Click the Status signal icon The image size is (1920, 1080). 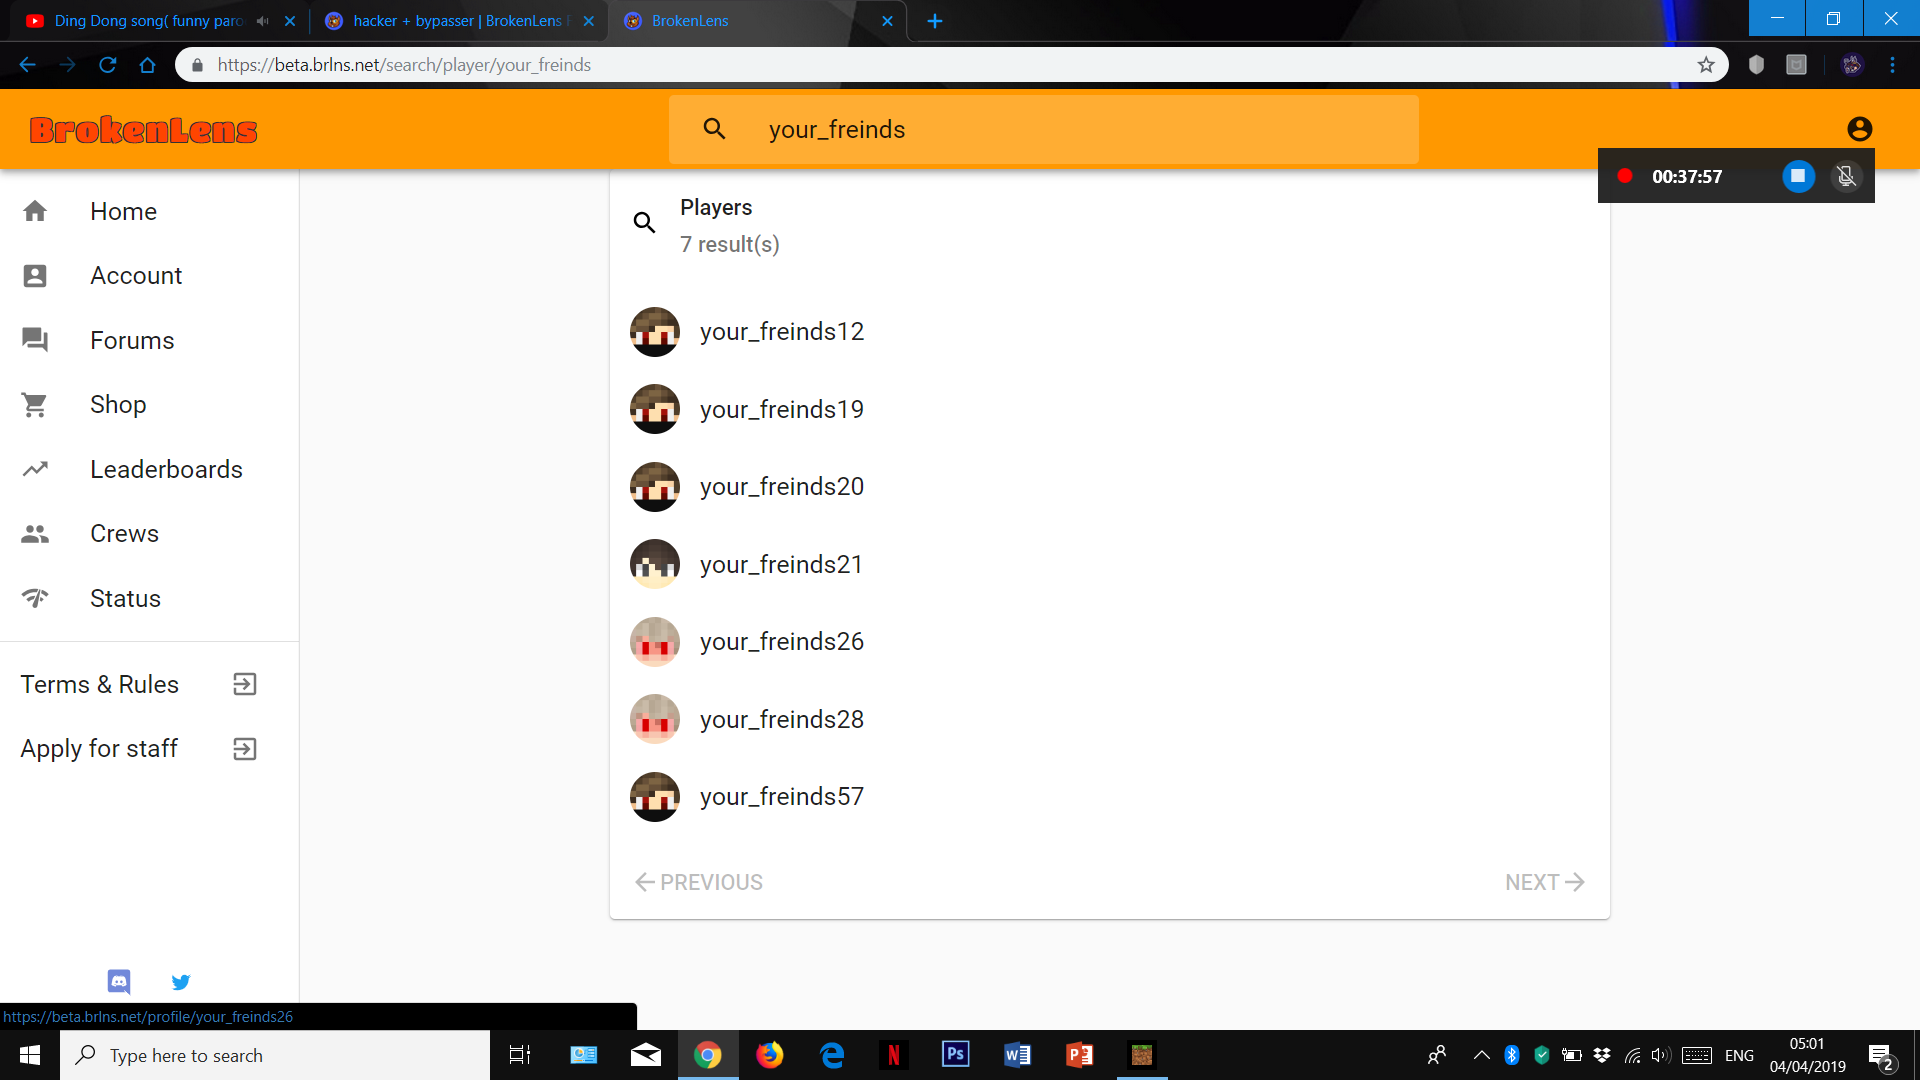click(35, 598)
